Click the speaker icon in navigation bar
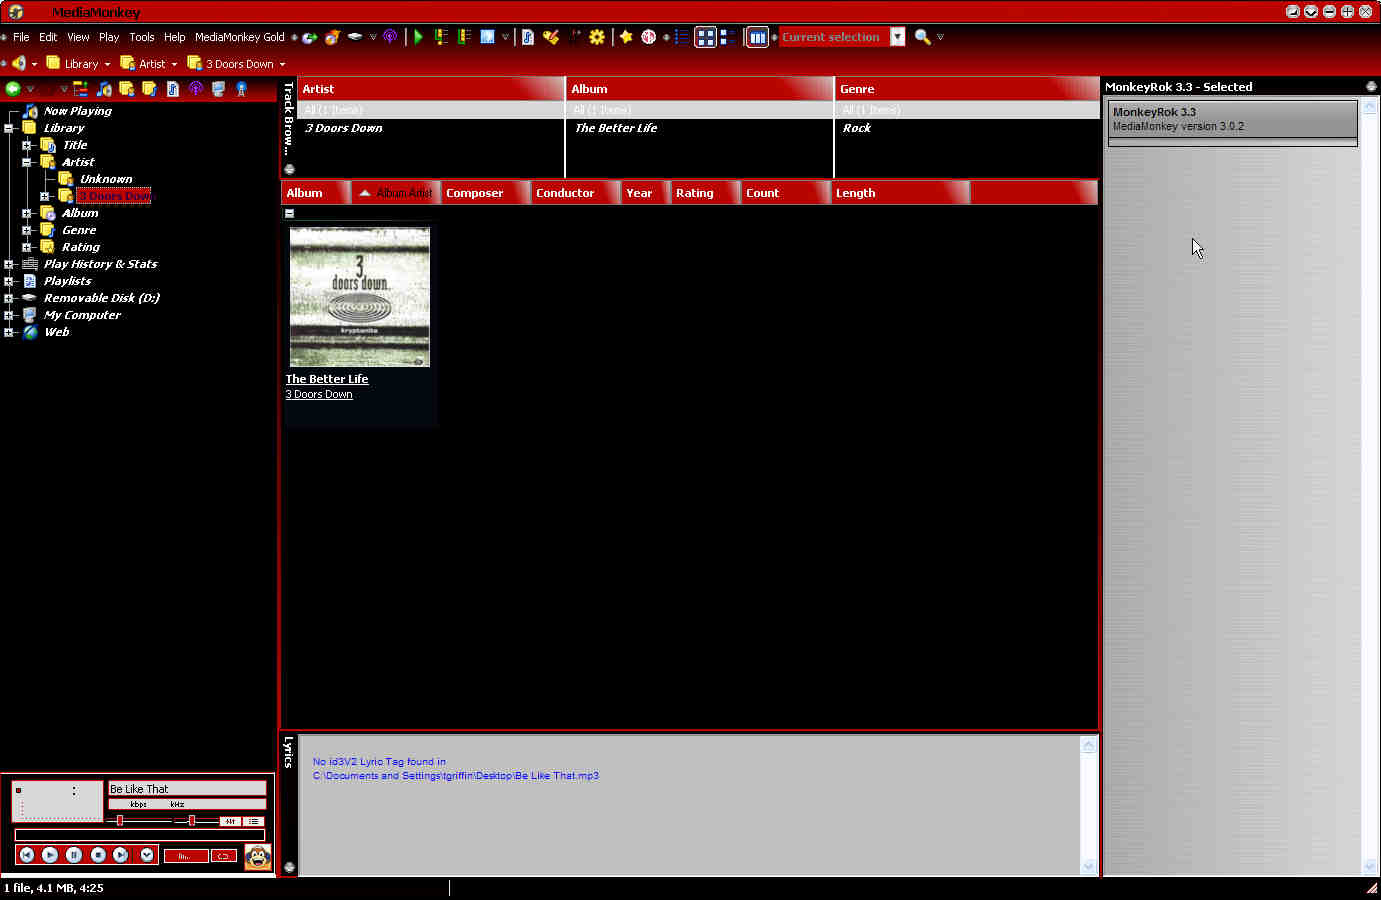This screenshot has width=1381, height=900. coord(18,63)
